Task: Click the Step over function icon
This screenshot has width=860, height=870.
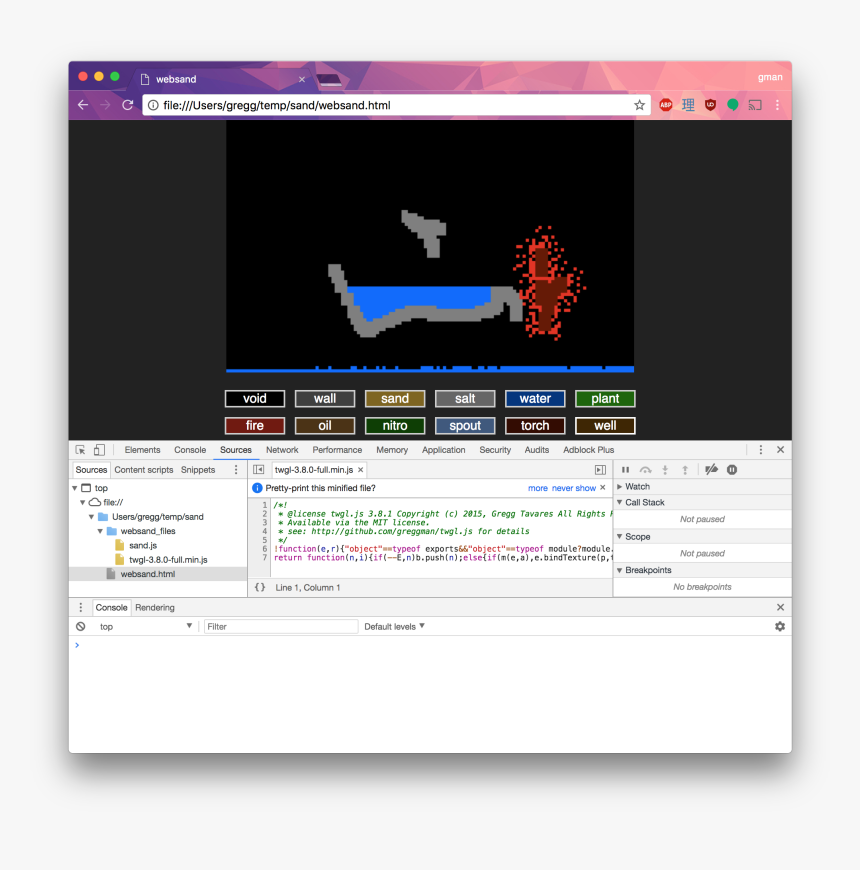Action: (645, 470)
